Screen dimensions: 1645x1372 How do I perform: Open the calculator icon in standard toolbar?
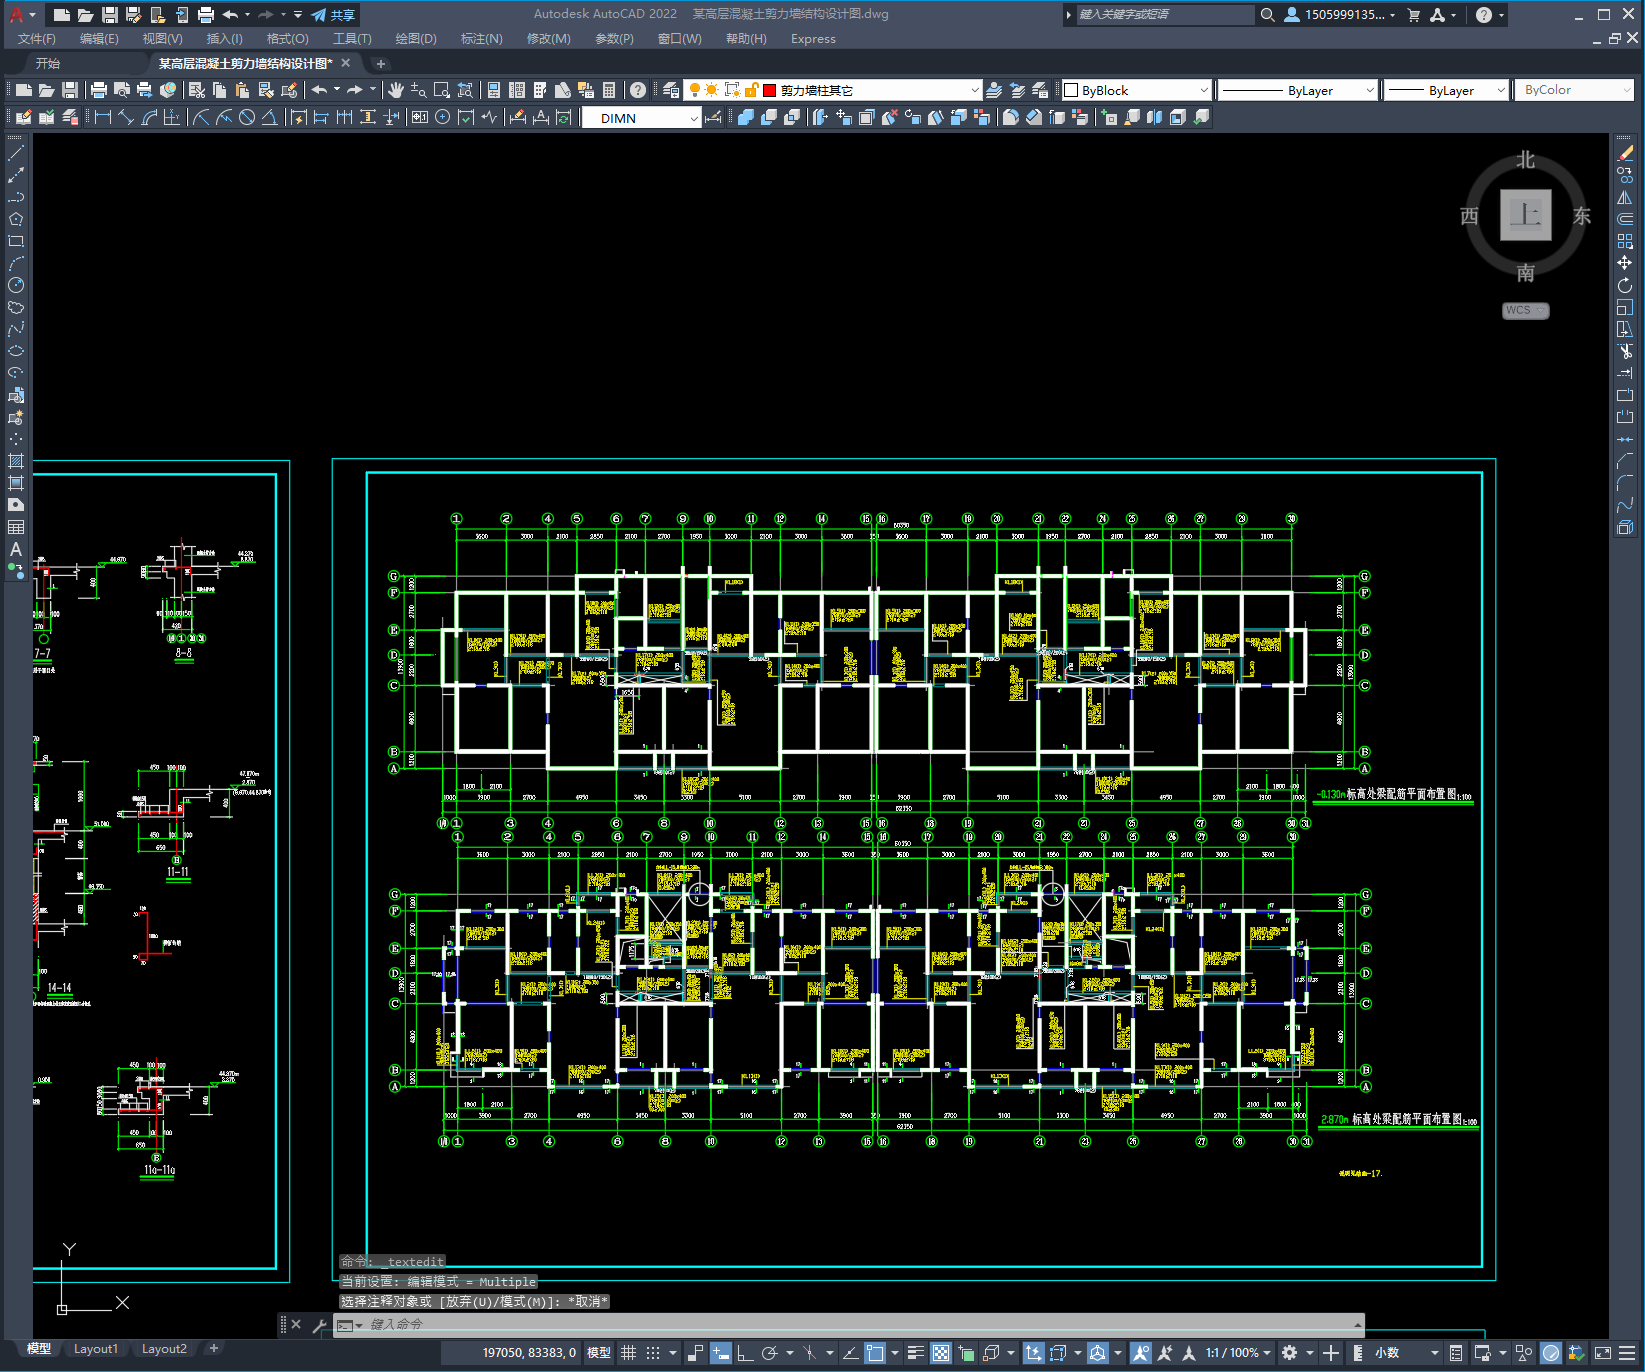(609, 90)
